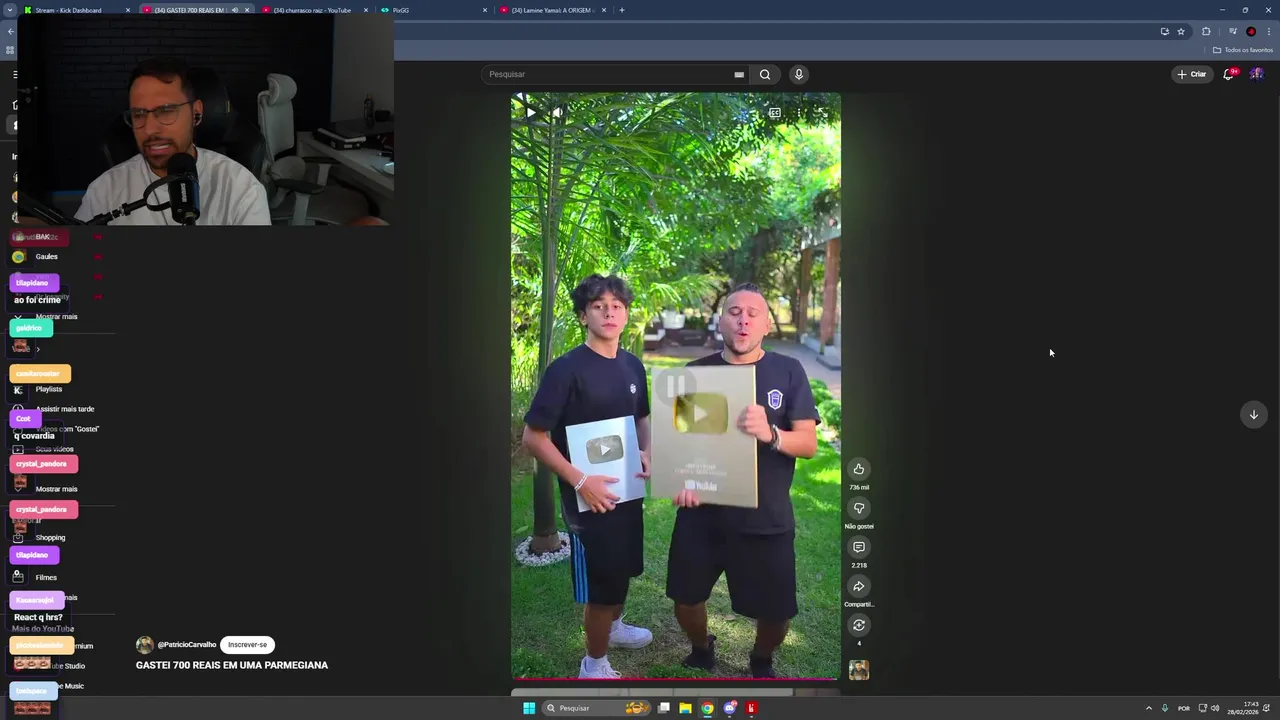
Task: Start voice search with microphone icon
Action: [x=798, y=74]
